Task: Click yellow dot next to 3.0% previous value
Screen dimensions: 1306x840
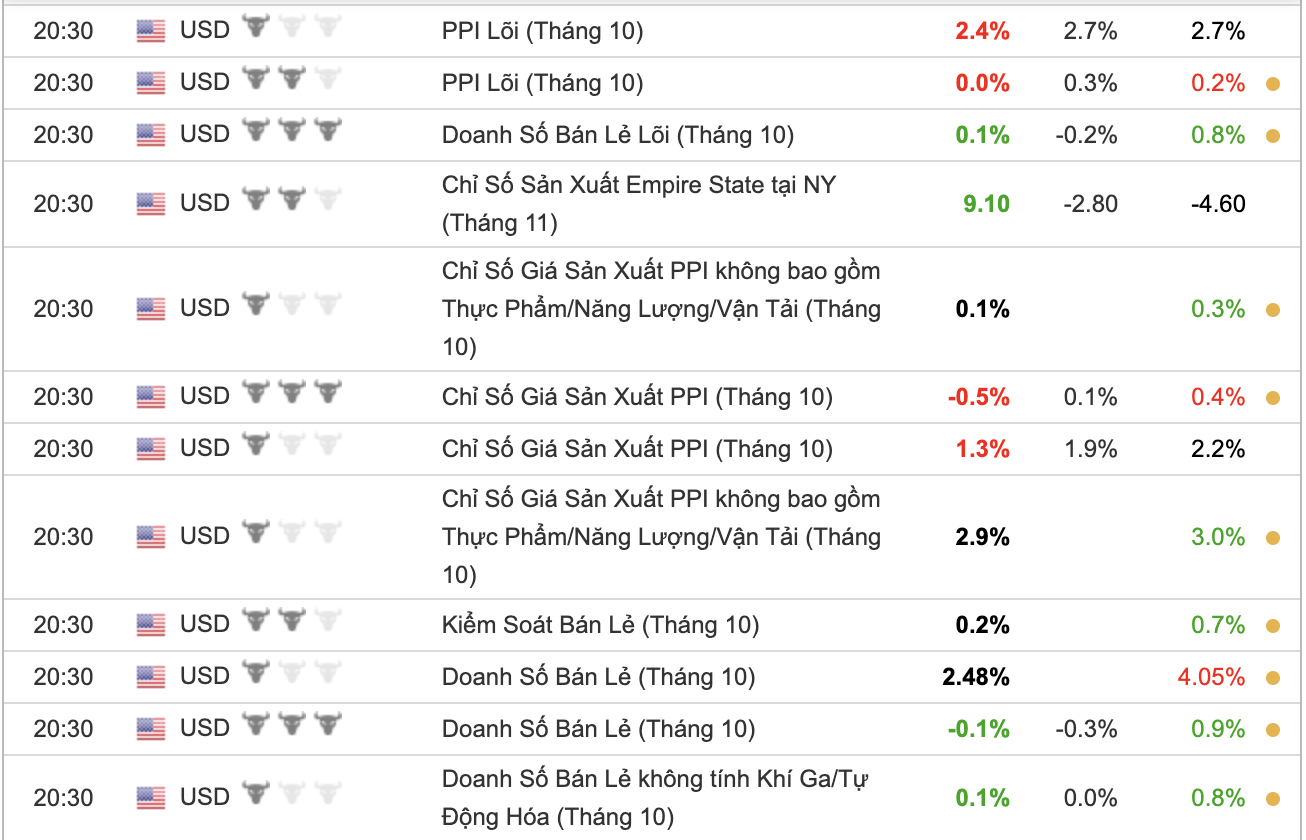Action: click(x=1273, y=538)
